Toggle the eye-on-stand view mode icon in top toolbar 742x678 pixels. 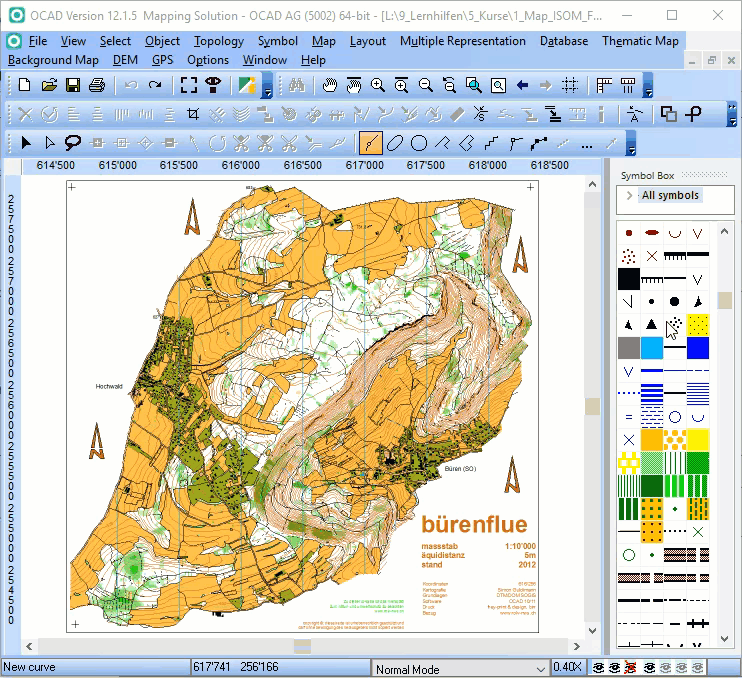[x=213, y=85]
